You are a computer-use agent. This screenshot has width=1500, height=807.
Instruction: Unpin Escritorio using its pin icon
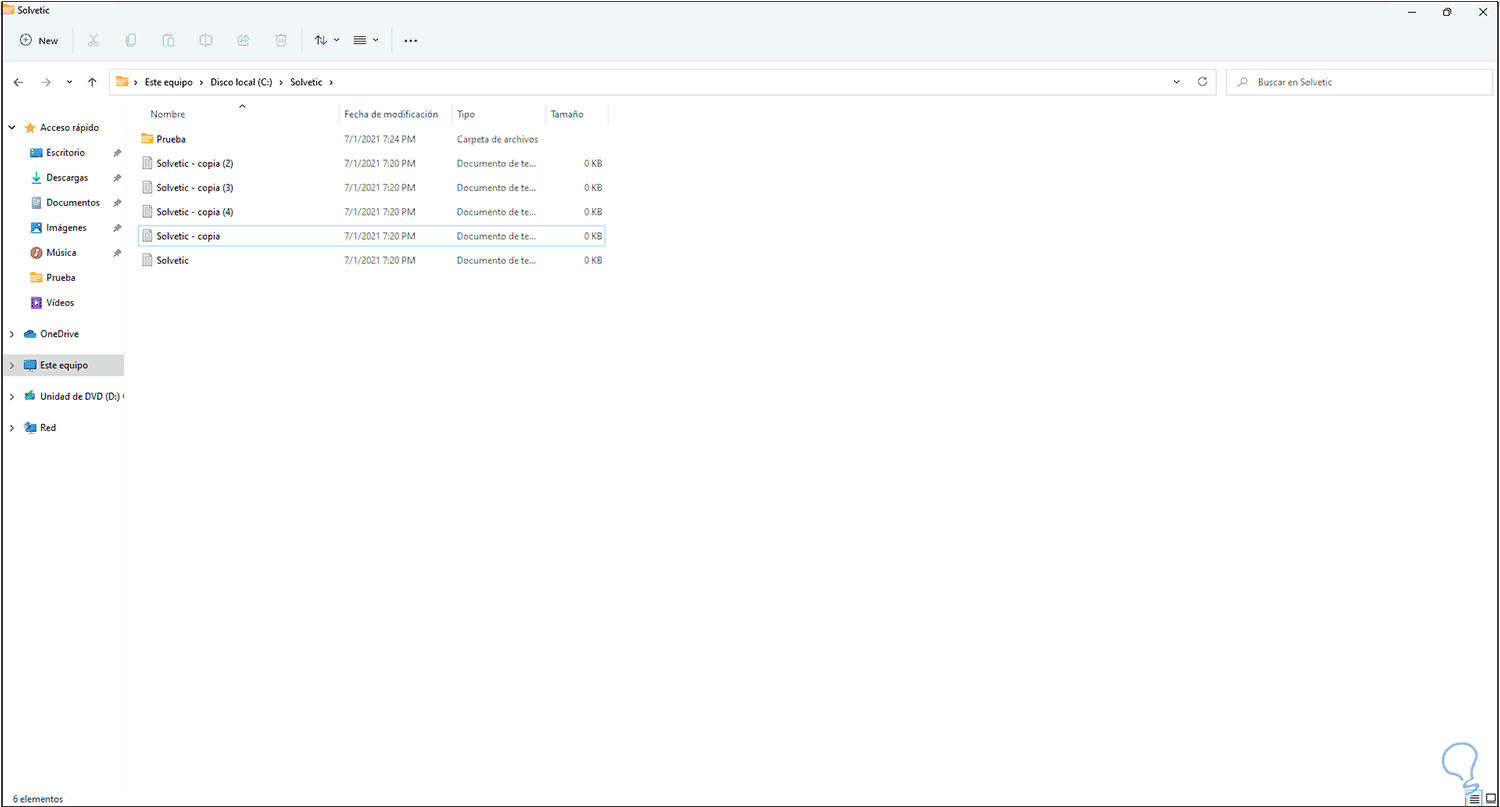coord(117,153)
